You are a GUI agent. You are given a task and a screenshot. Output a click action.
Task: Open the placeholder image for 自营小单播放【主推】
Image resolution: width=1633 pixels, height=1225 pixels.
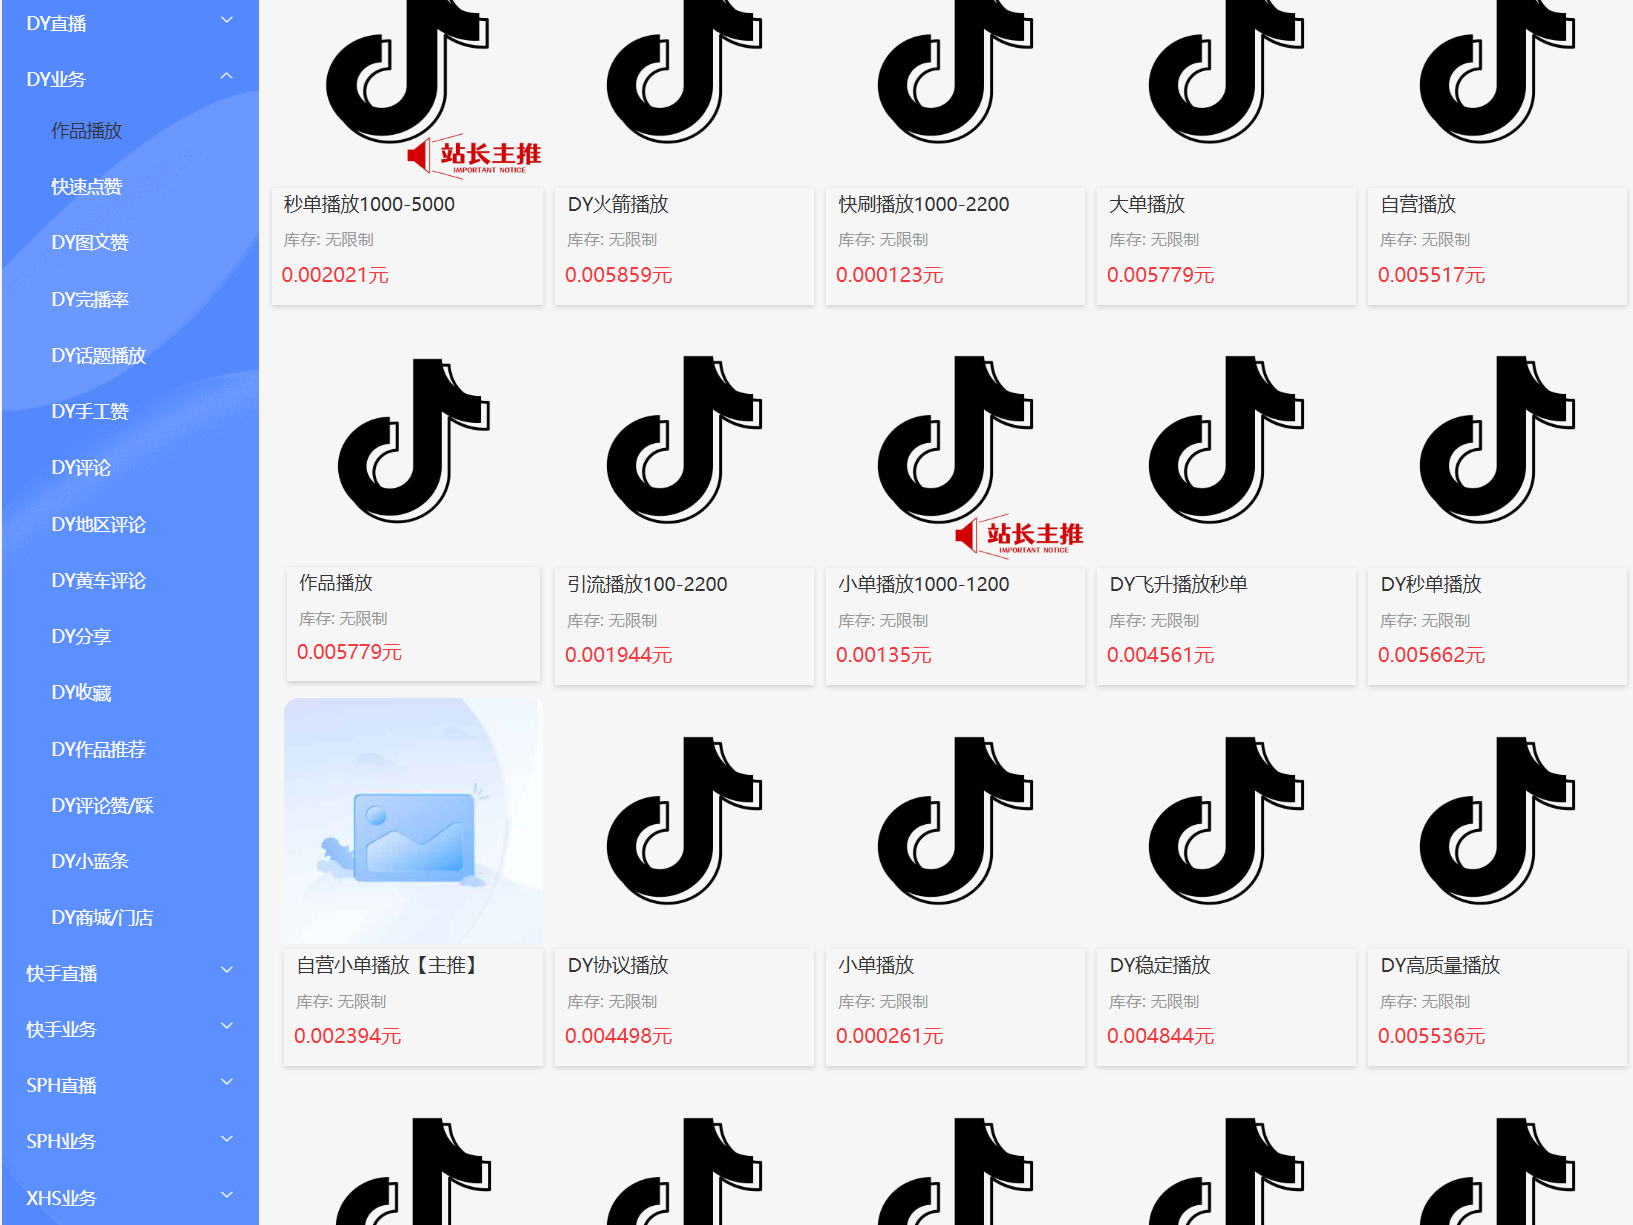coord(413,821)
